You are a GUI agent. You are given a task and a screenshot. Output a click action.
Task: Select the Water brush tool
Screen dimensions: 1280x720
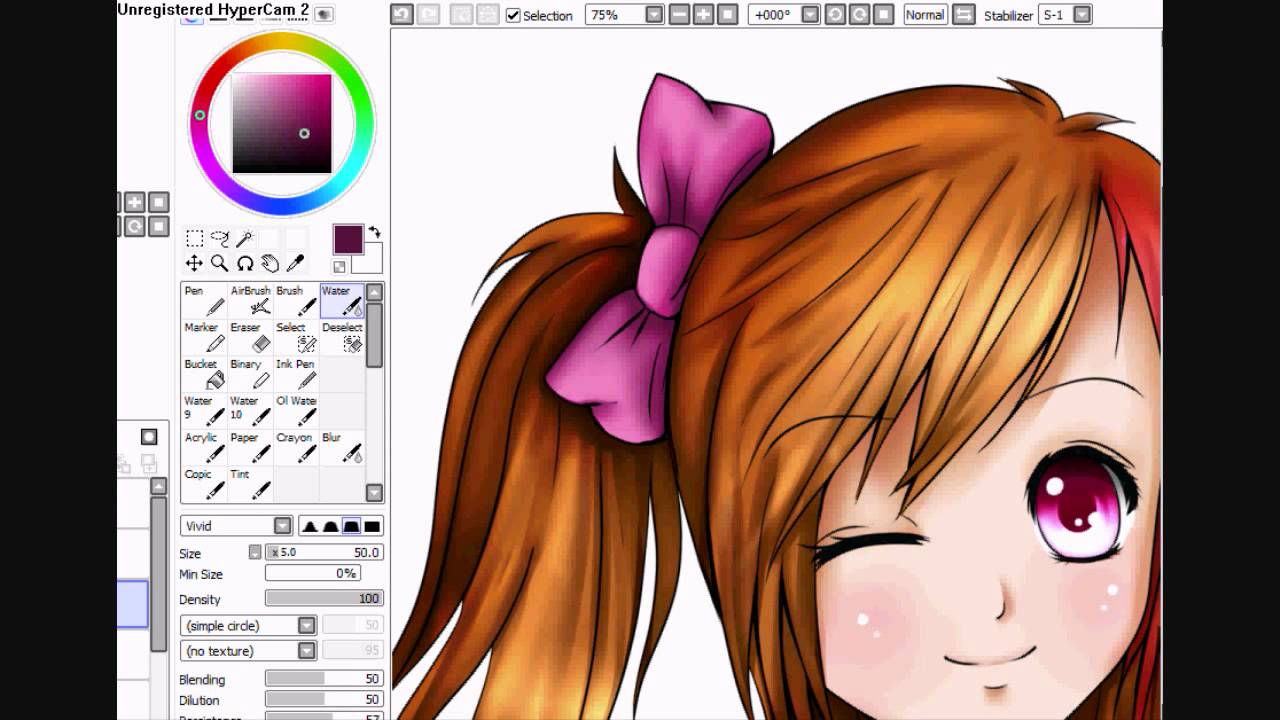coord(342,301)
